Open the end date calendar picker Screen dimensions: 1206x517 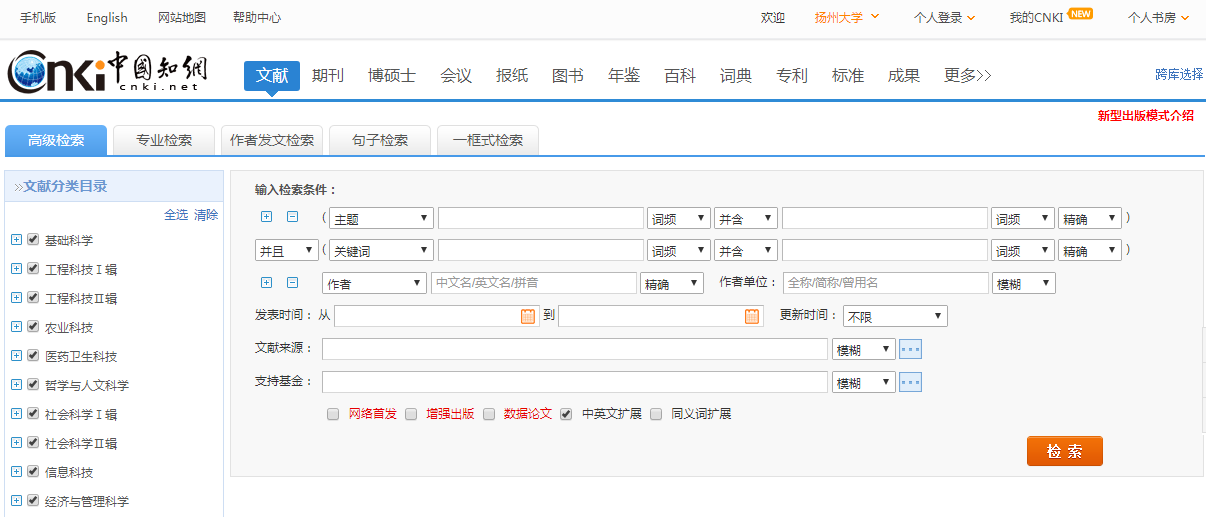(752, 316)
